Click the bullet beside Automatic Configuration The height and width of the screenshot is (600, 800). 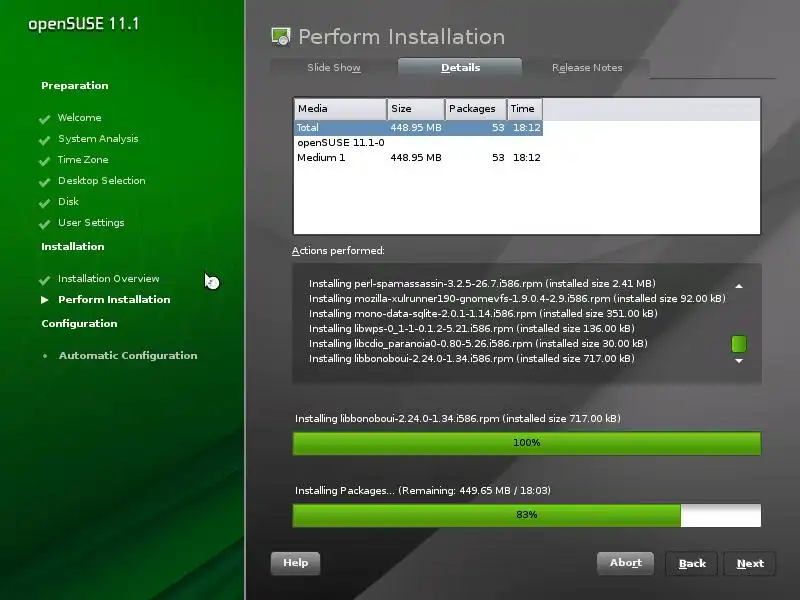point(45,356)
